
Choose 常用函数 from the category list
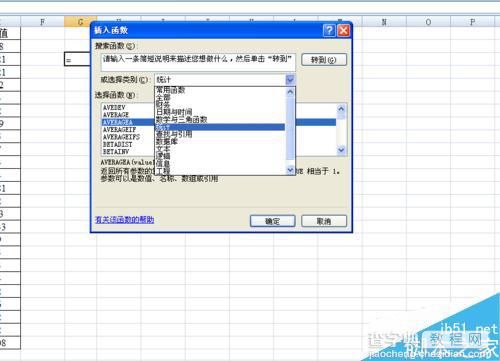coord(220,90)
